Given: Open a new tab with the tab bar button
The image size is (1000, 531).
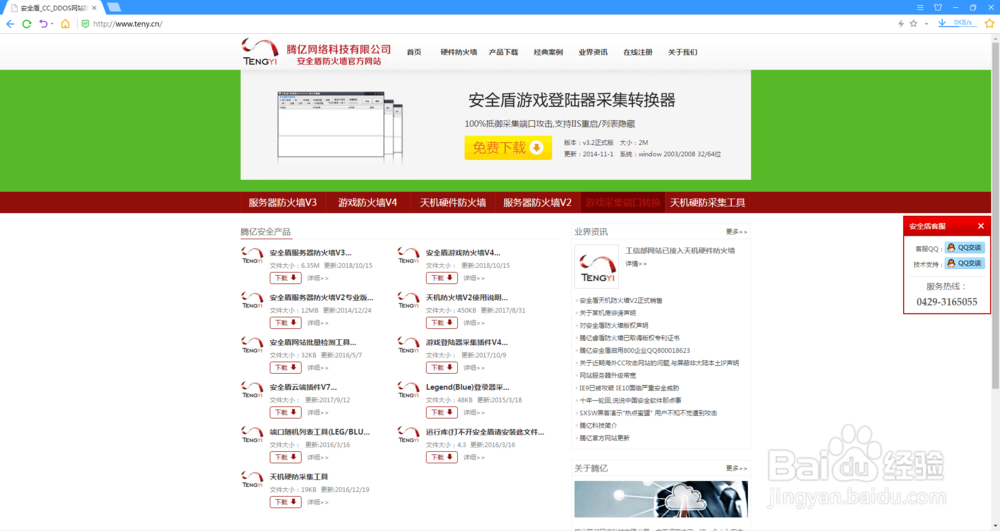Looking at the screenshot, I should 114,7.
